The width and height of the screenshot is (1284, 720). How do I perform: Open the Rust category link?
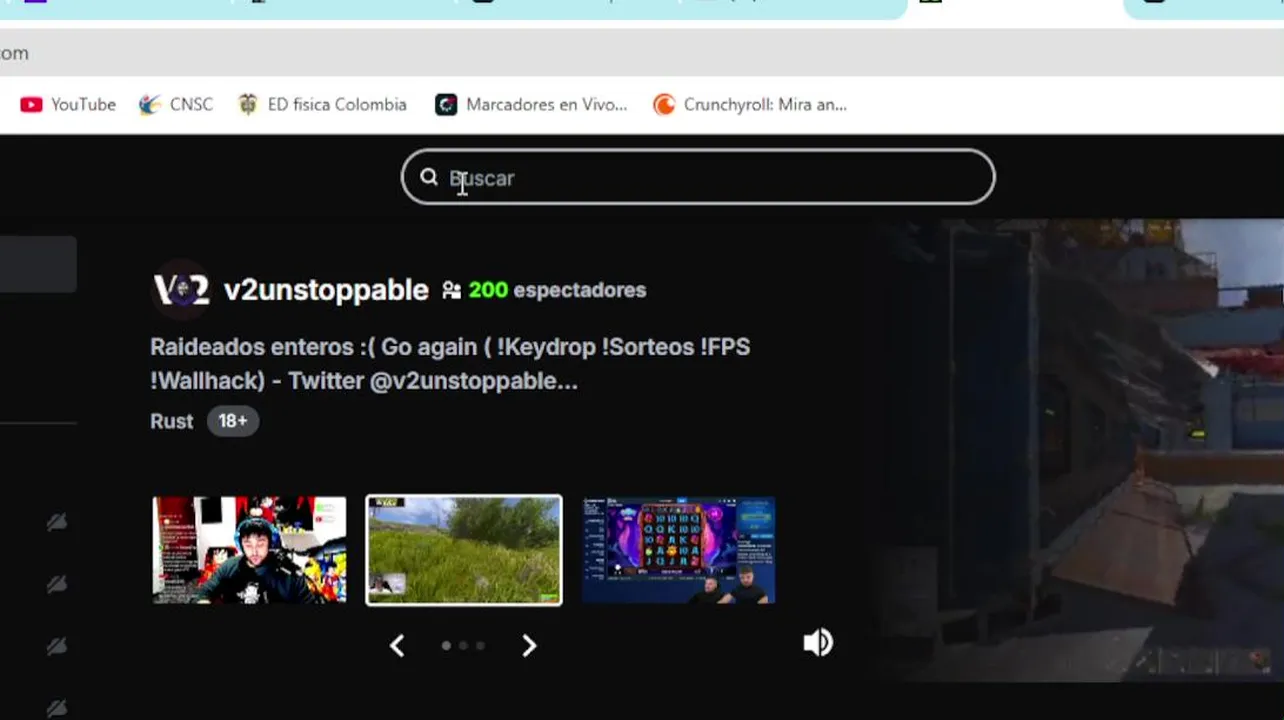click(x=171, y=421)
